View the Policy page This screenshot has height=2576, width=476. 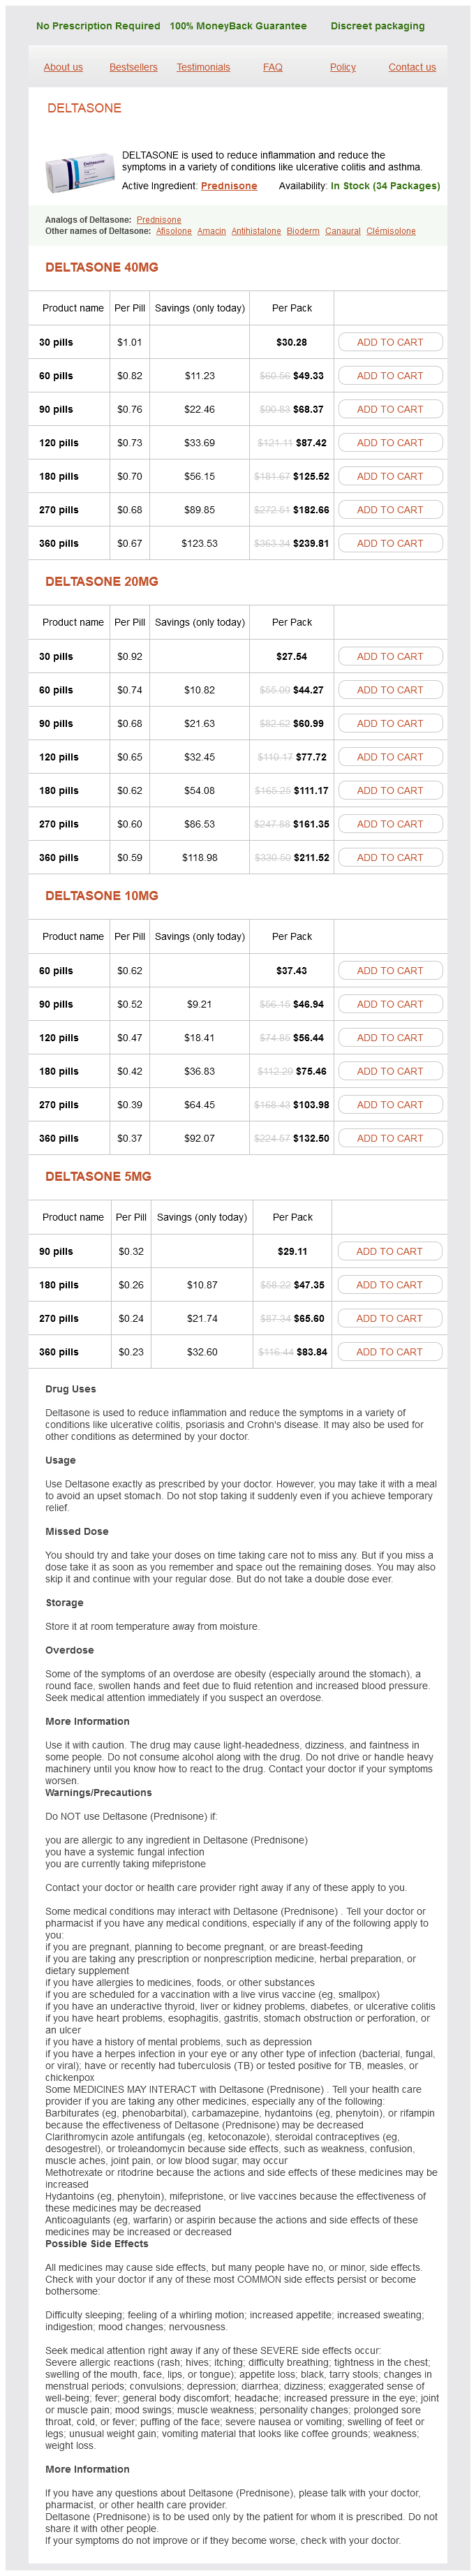click(342, 67)
